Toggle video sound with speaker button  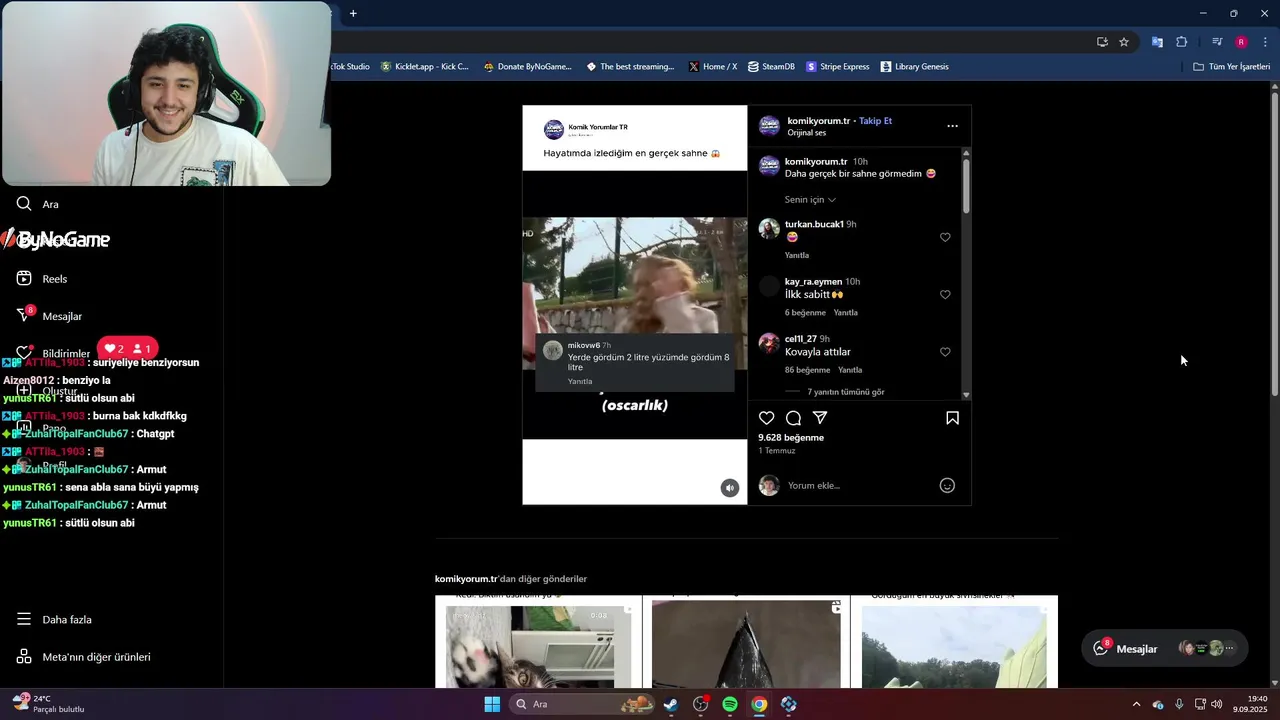click(x=730, y=488)
